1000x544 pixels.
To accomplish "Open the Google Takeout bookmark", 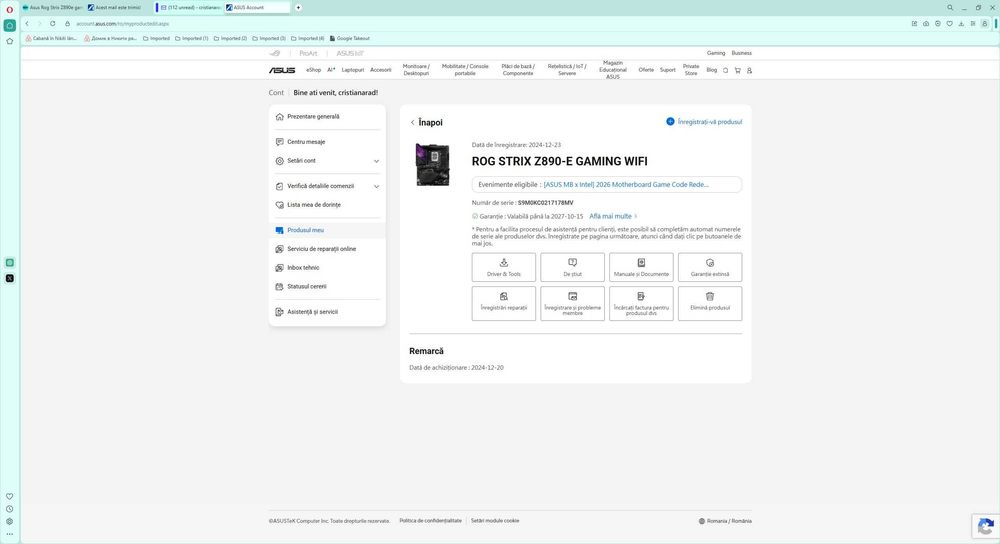I will pyautogui.click(x=349, y=38).
